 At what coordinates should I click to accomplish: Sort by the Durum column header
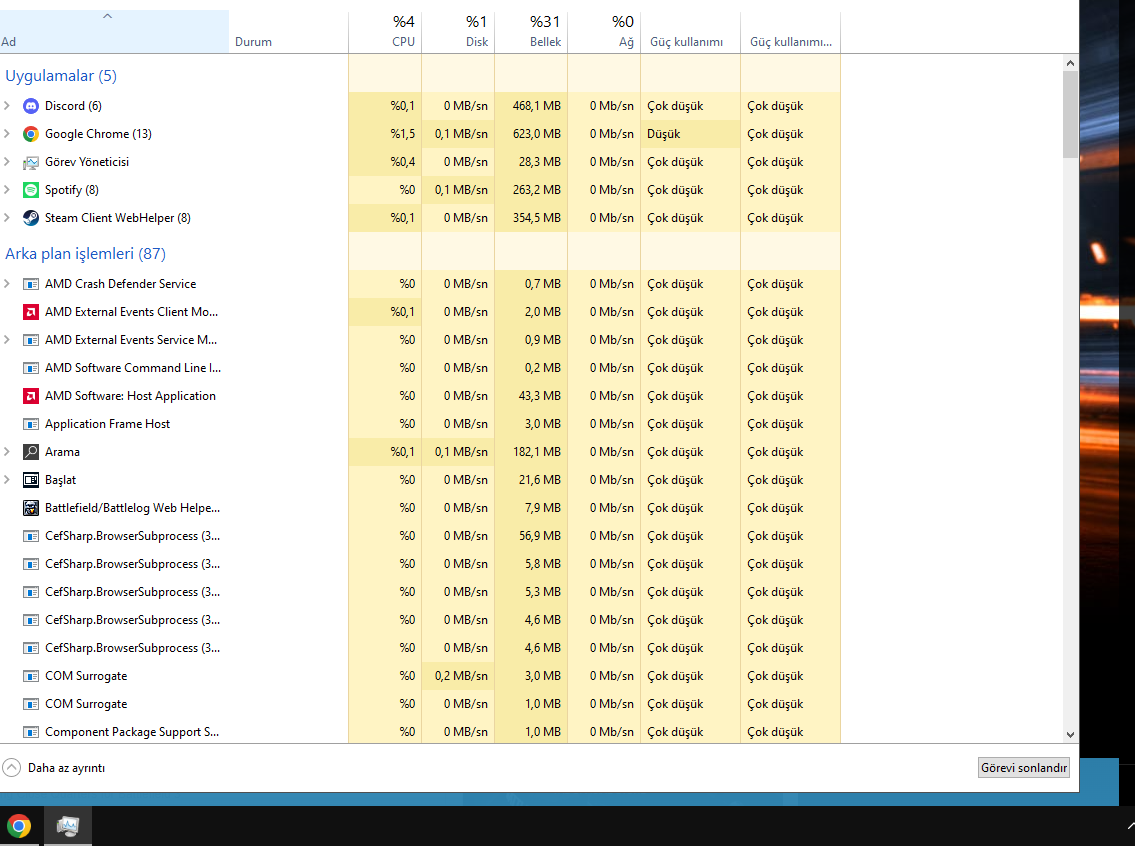(289, 32)
